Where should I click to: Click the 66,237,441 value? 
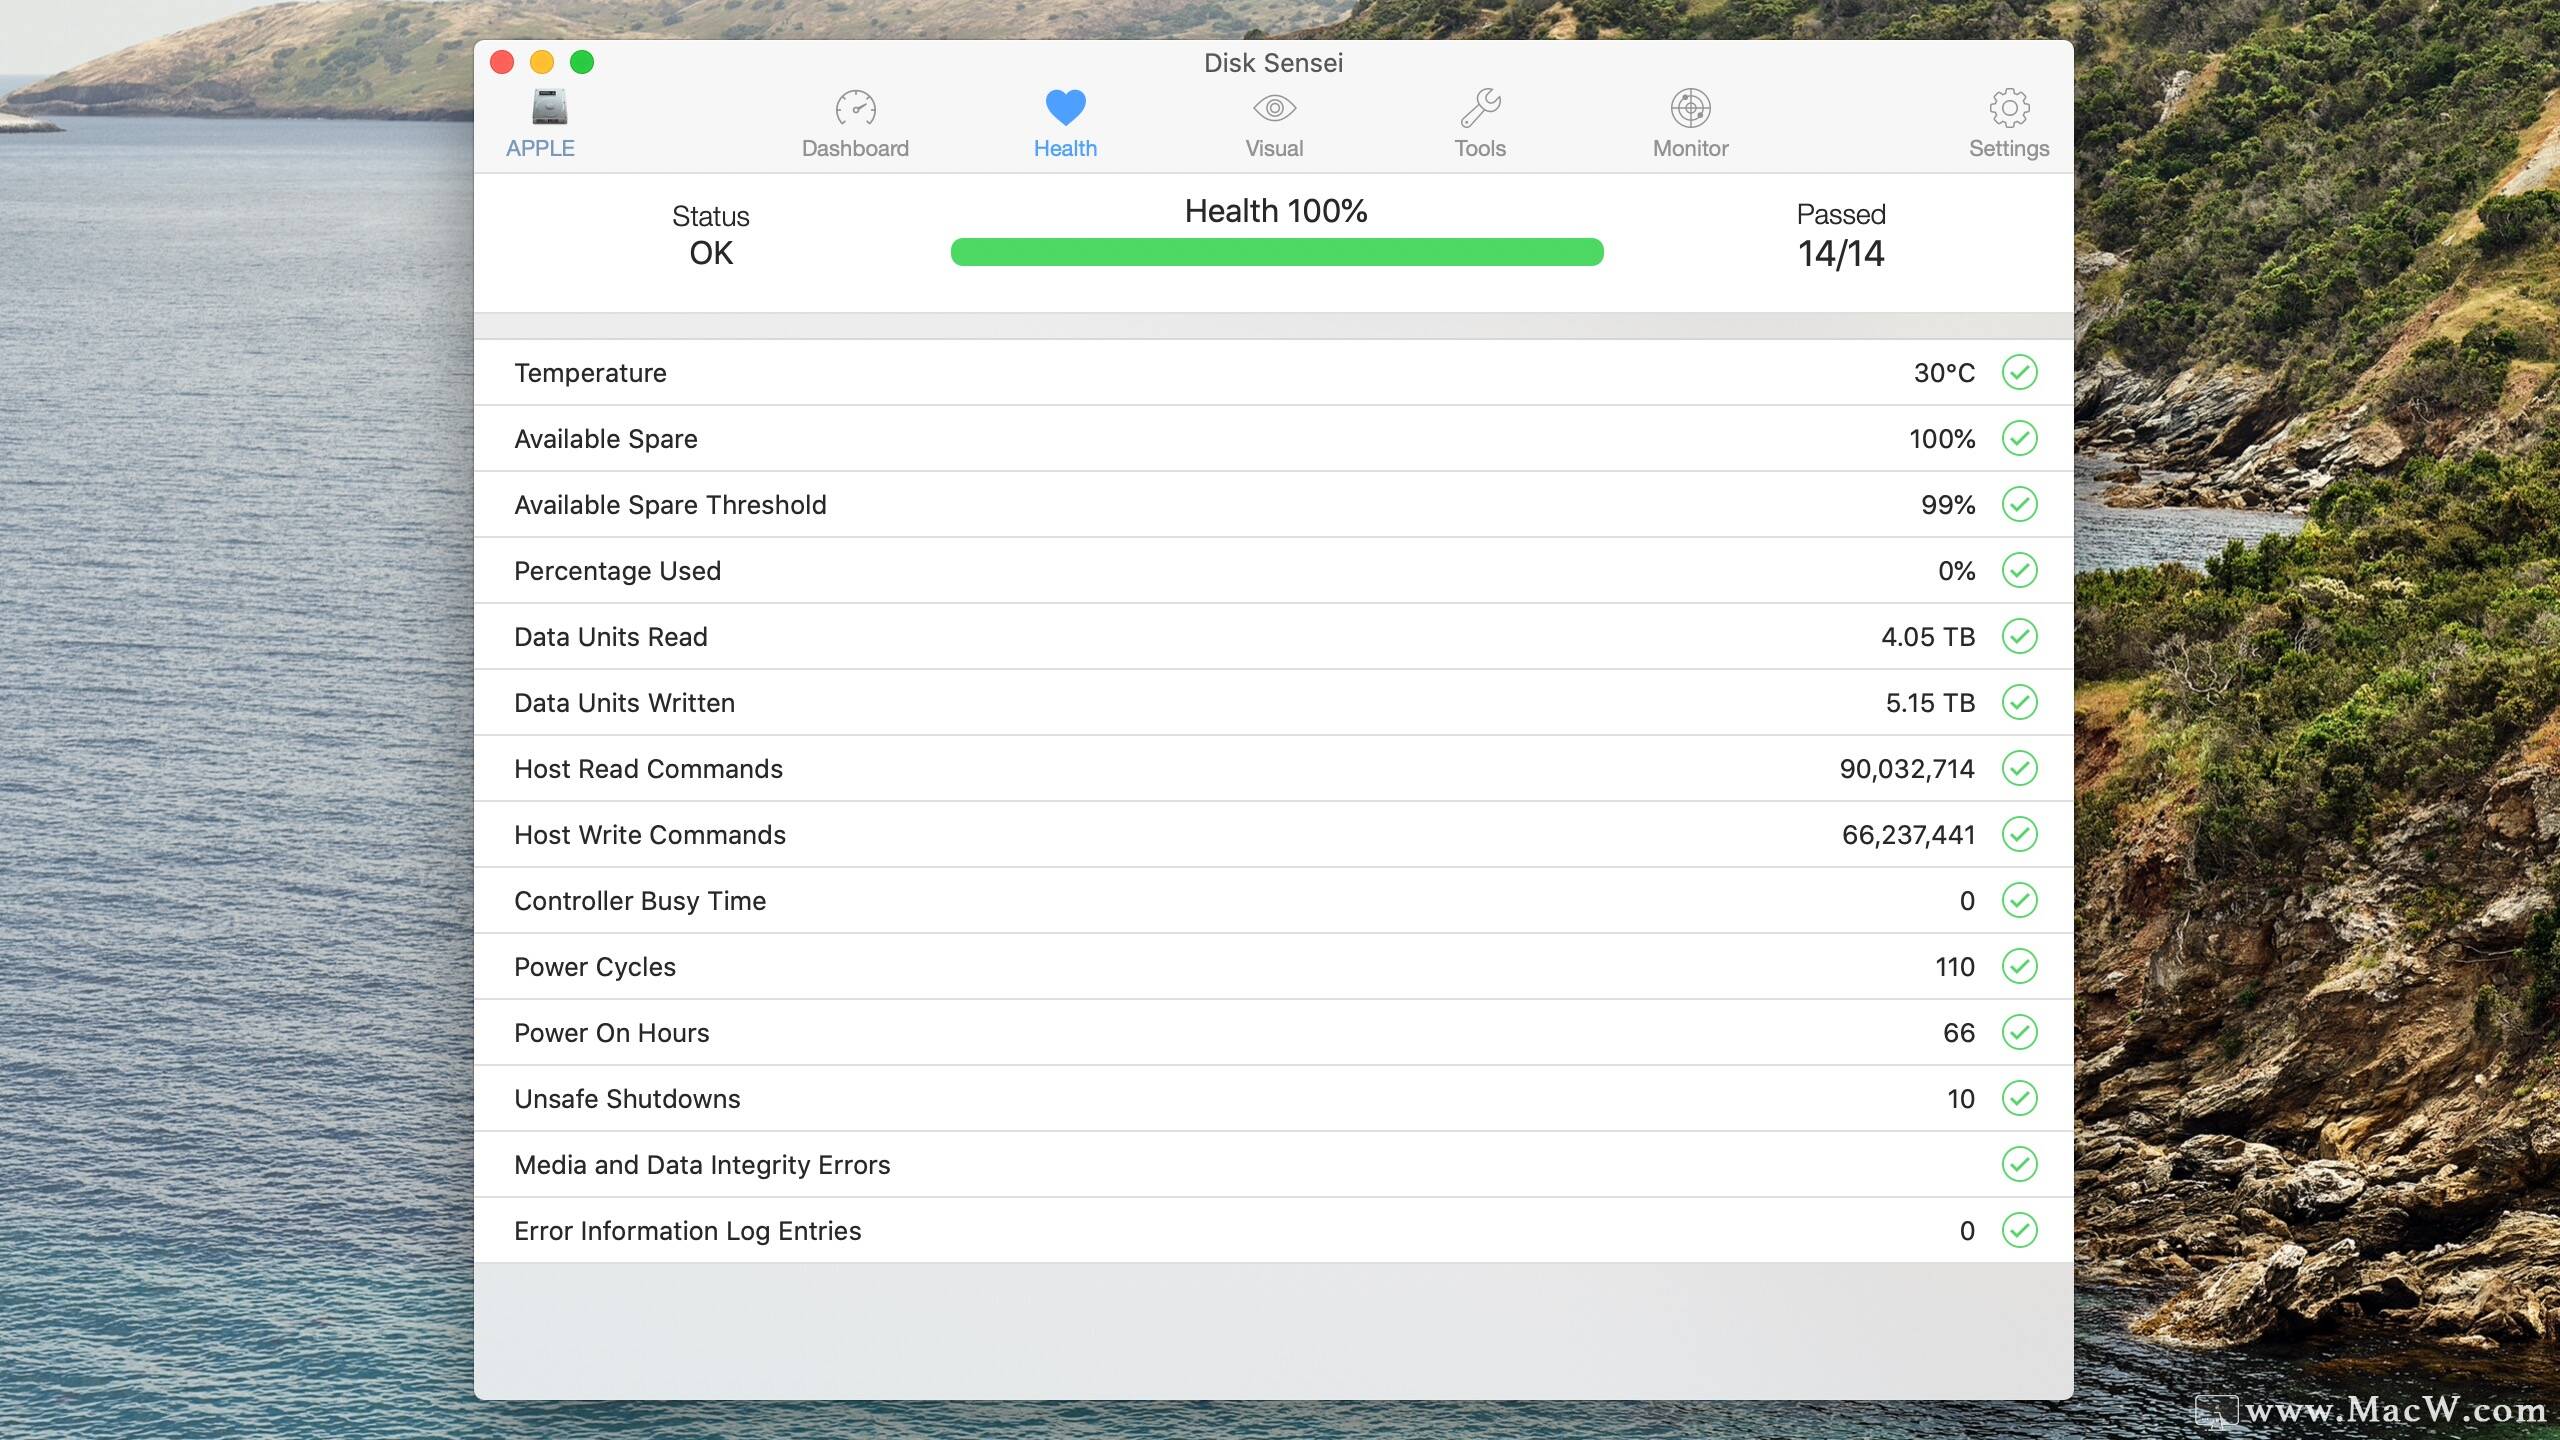1908,835
